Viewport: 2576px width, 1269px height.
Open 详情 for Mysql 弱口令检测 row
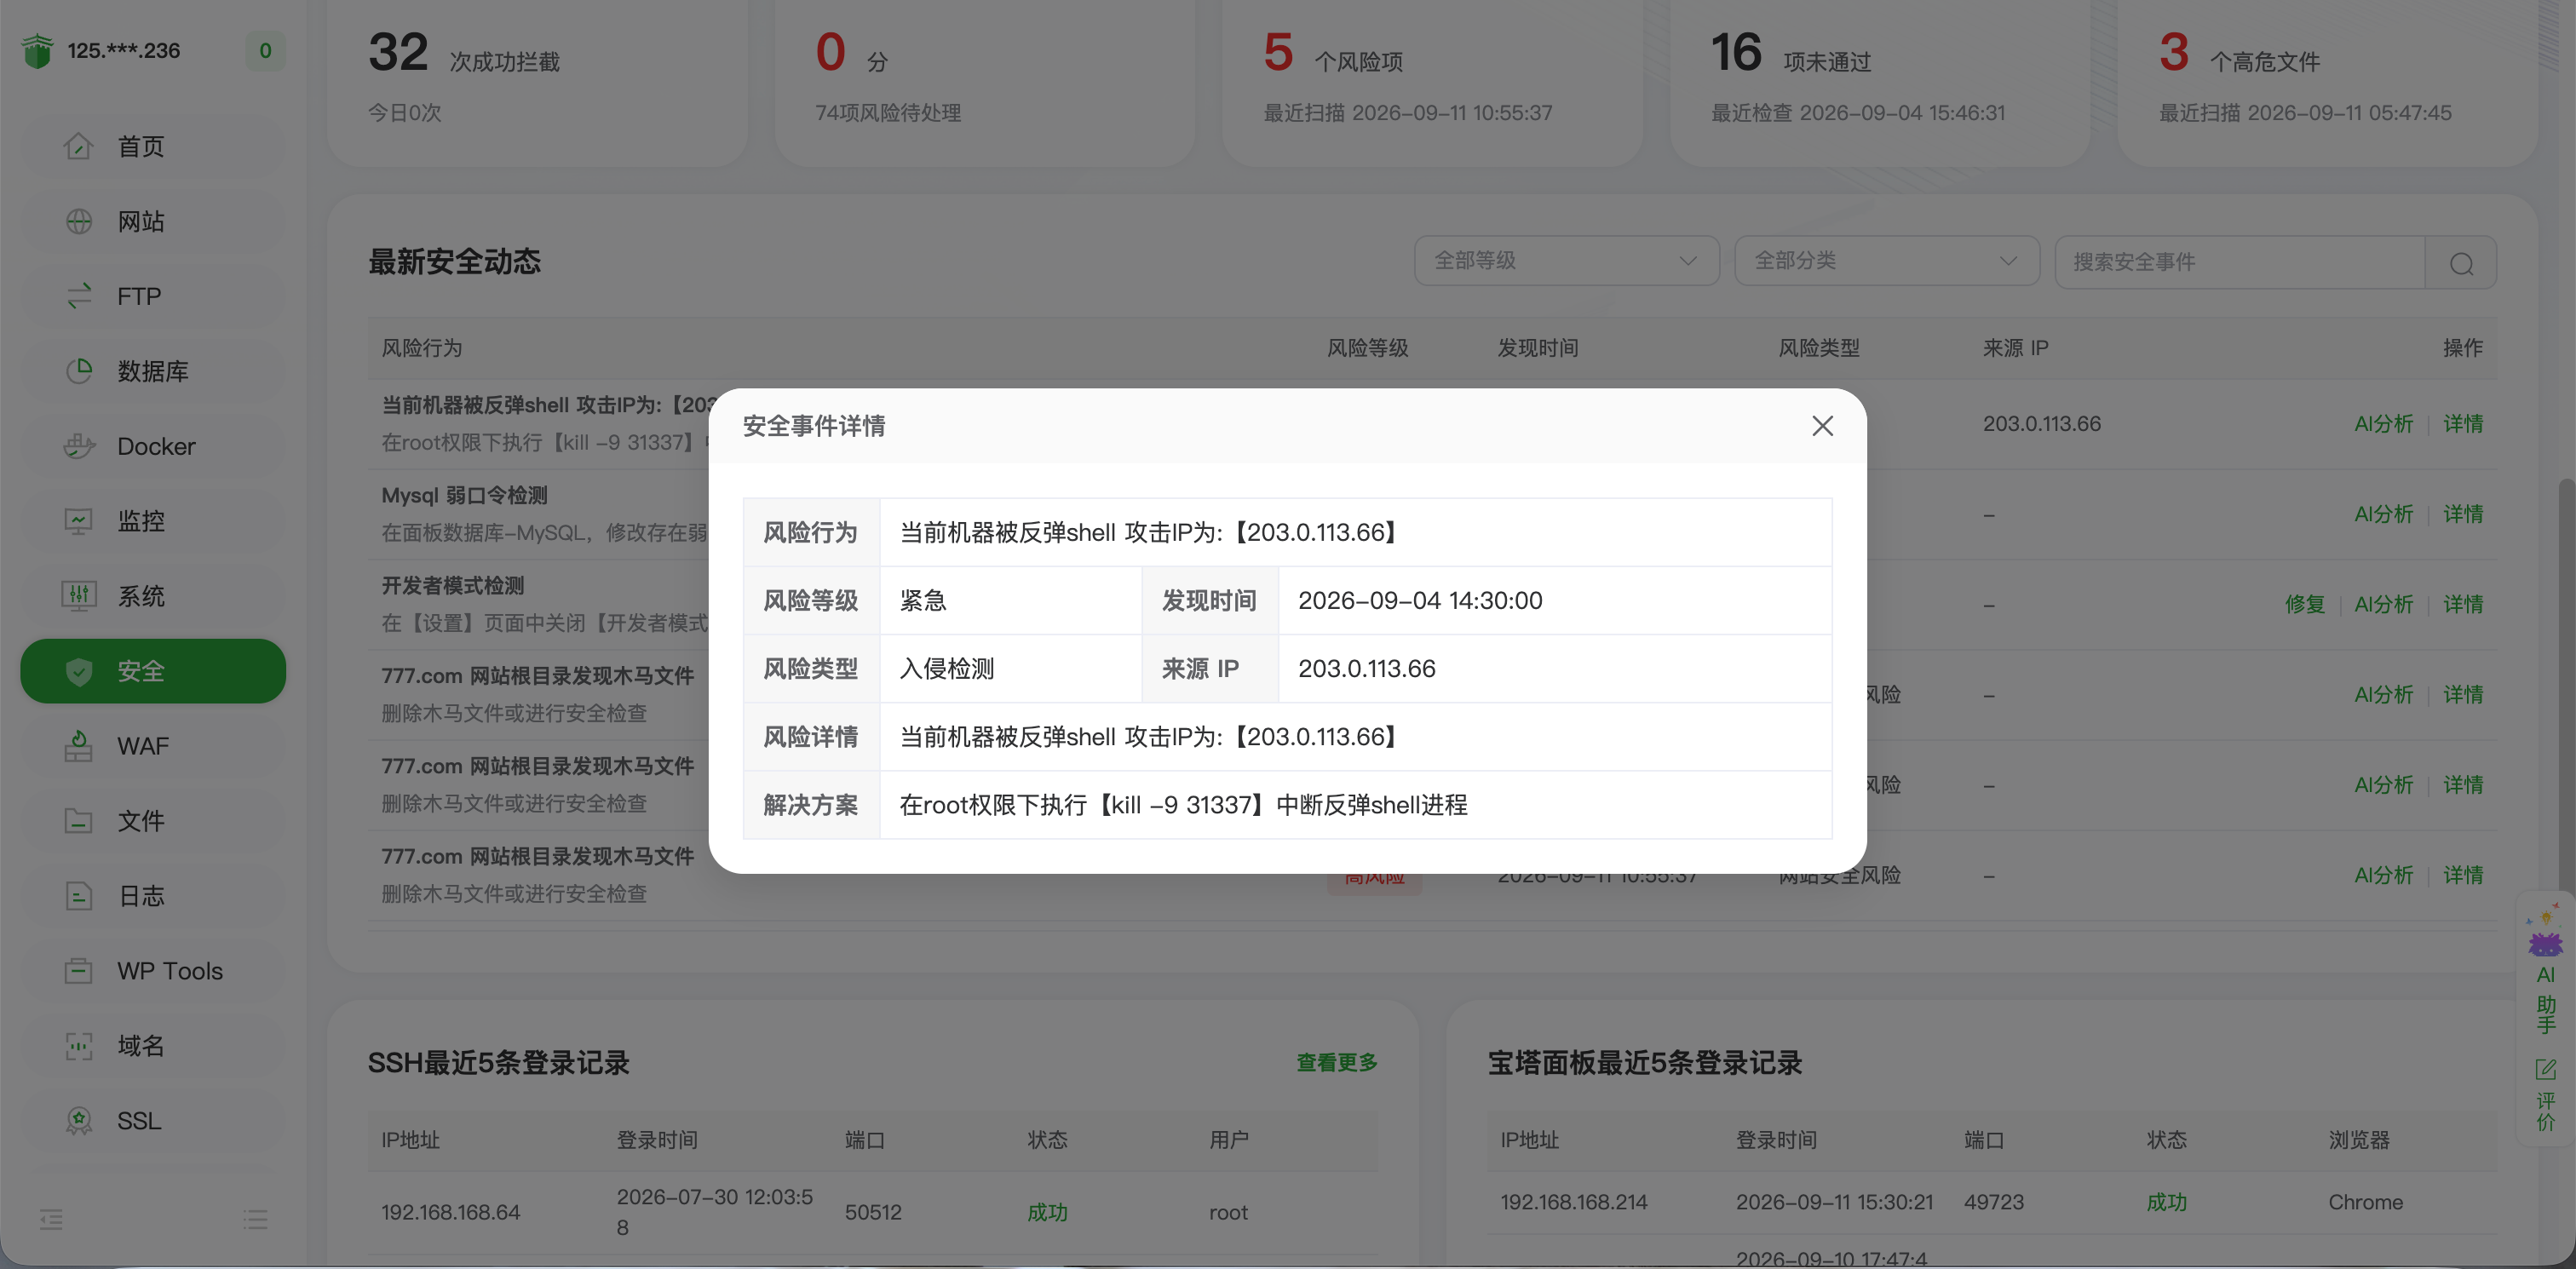2463,514
